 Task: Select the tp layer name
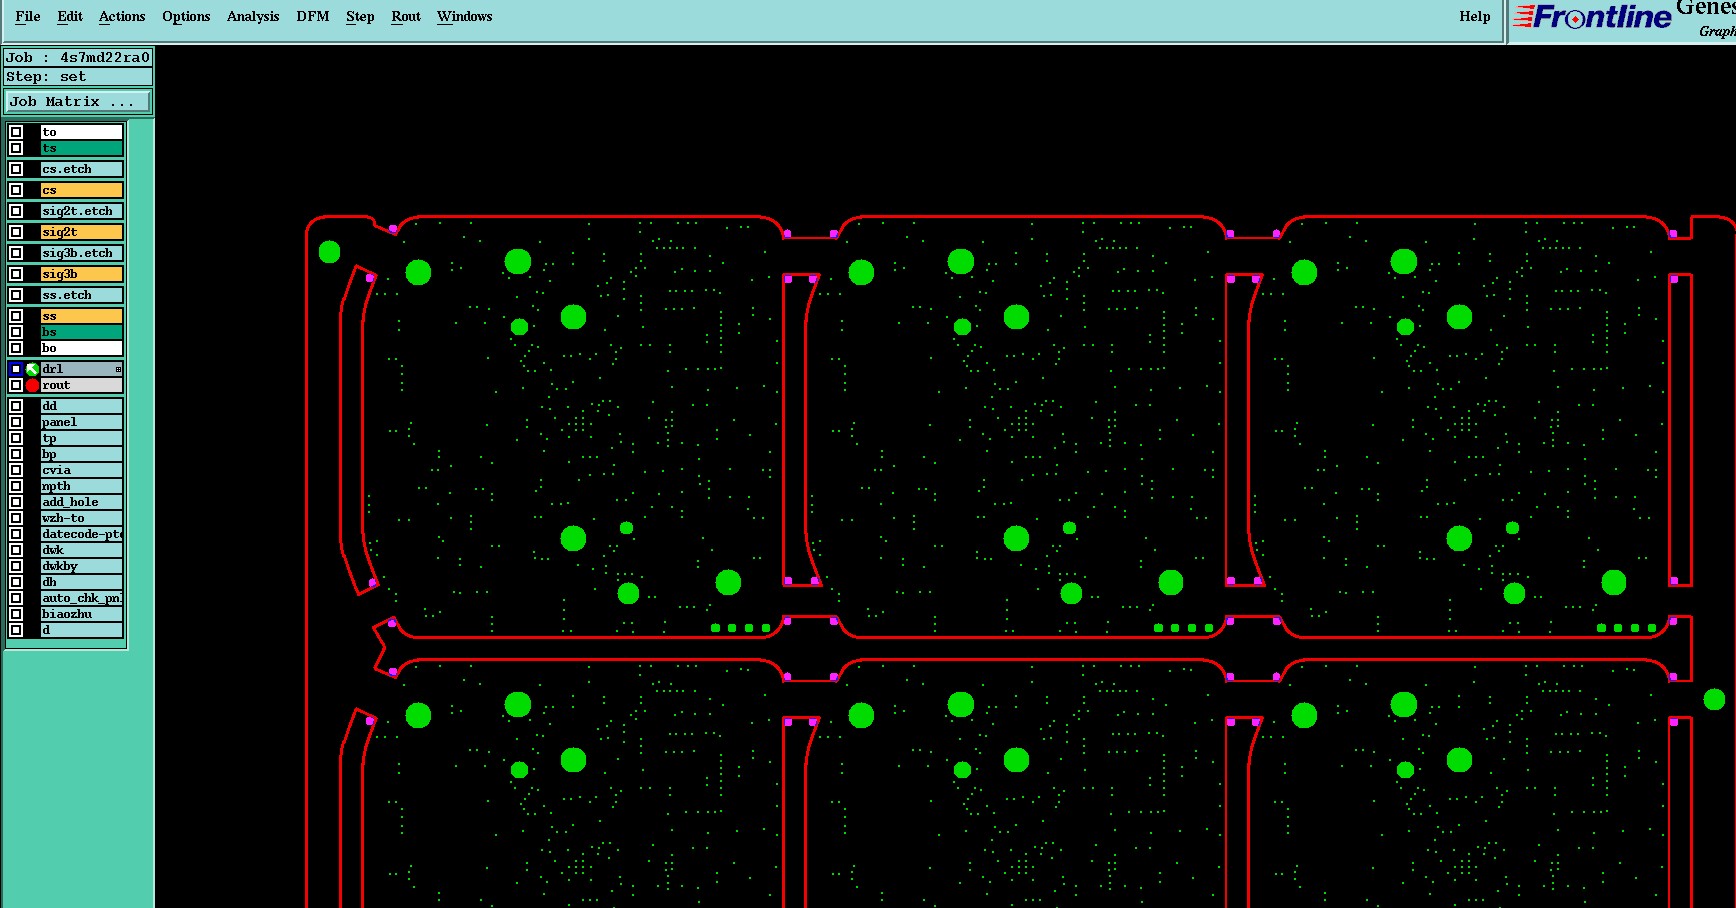pyautogui.click(x=82, y=438)
